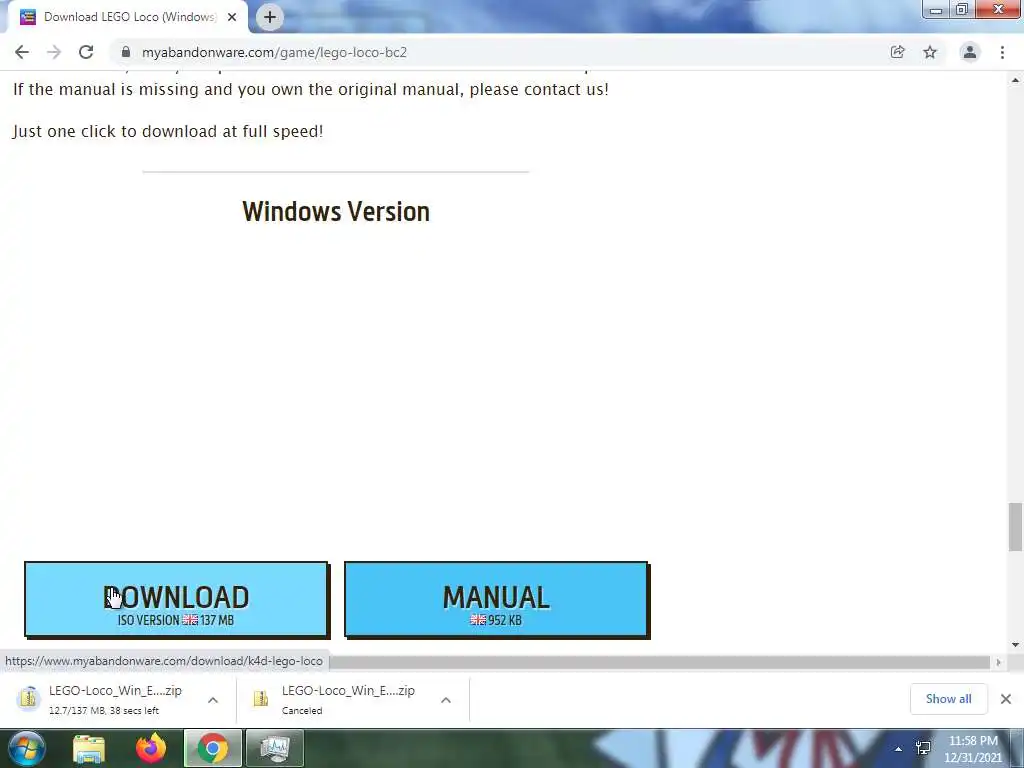
Task: Switch to the Download LEGO Loco tab
Action: coord(127,17)
